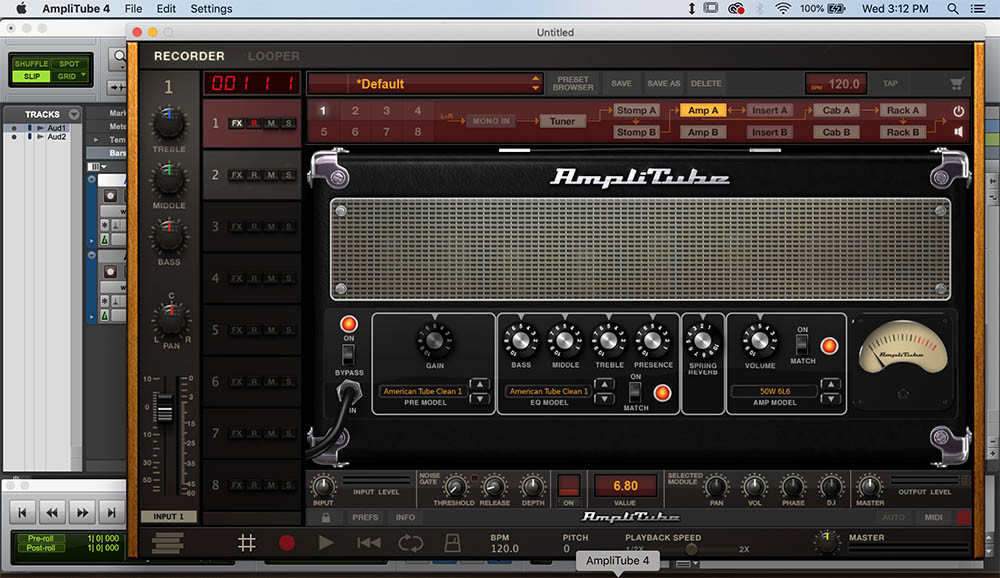Screen dimensions: 1000x578
Task: Click the Wi-Fi icon in menu bar
Action: tap(783, 8)
